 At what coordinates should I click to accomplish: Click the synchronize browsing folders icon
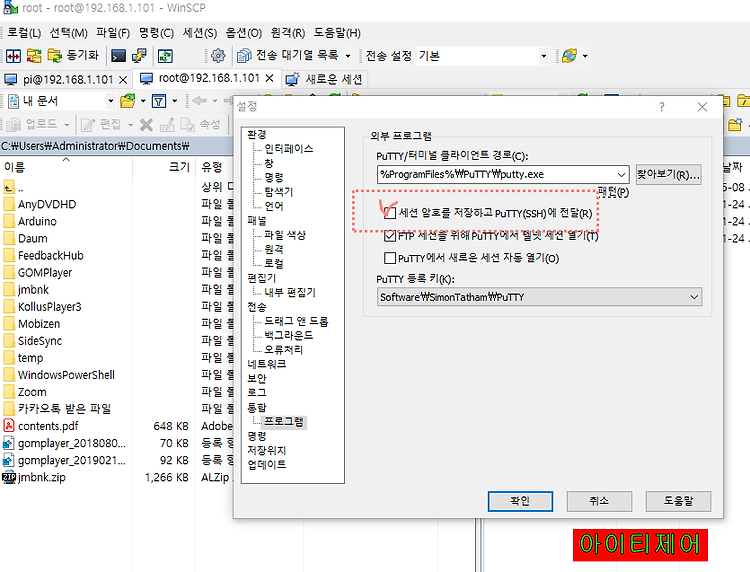pos(34,56)
